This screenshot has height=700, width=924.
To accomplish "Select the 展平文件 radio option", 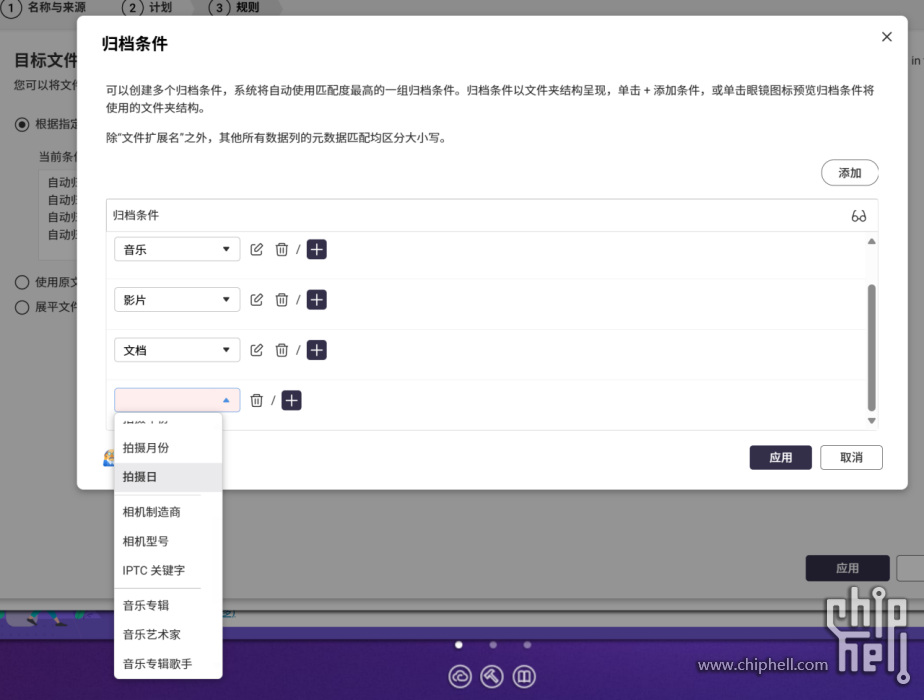I will pyautogui.click(x=22, y=307).
